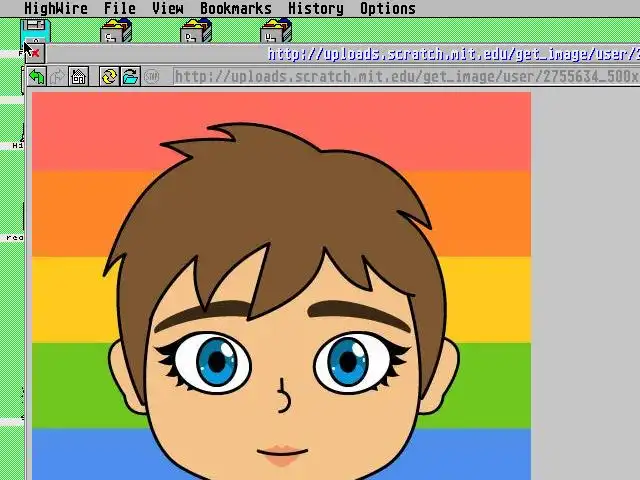640x480 pixels.
Task: Open the D drive desktop icon
Action: [x=196, y=31]
